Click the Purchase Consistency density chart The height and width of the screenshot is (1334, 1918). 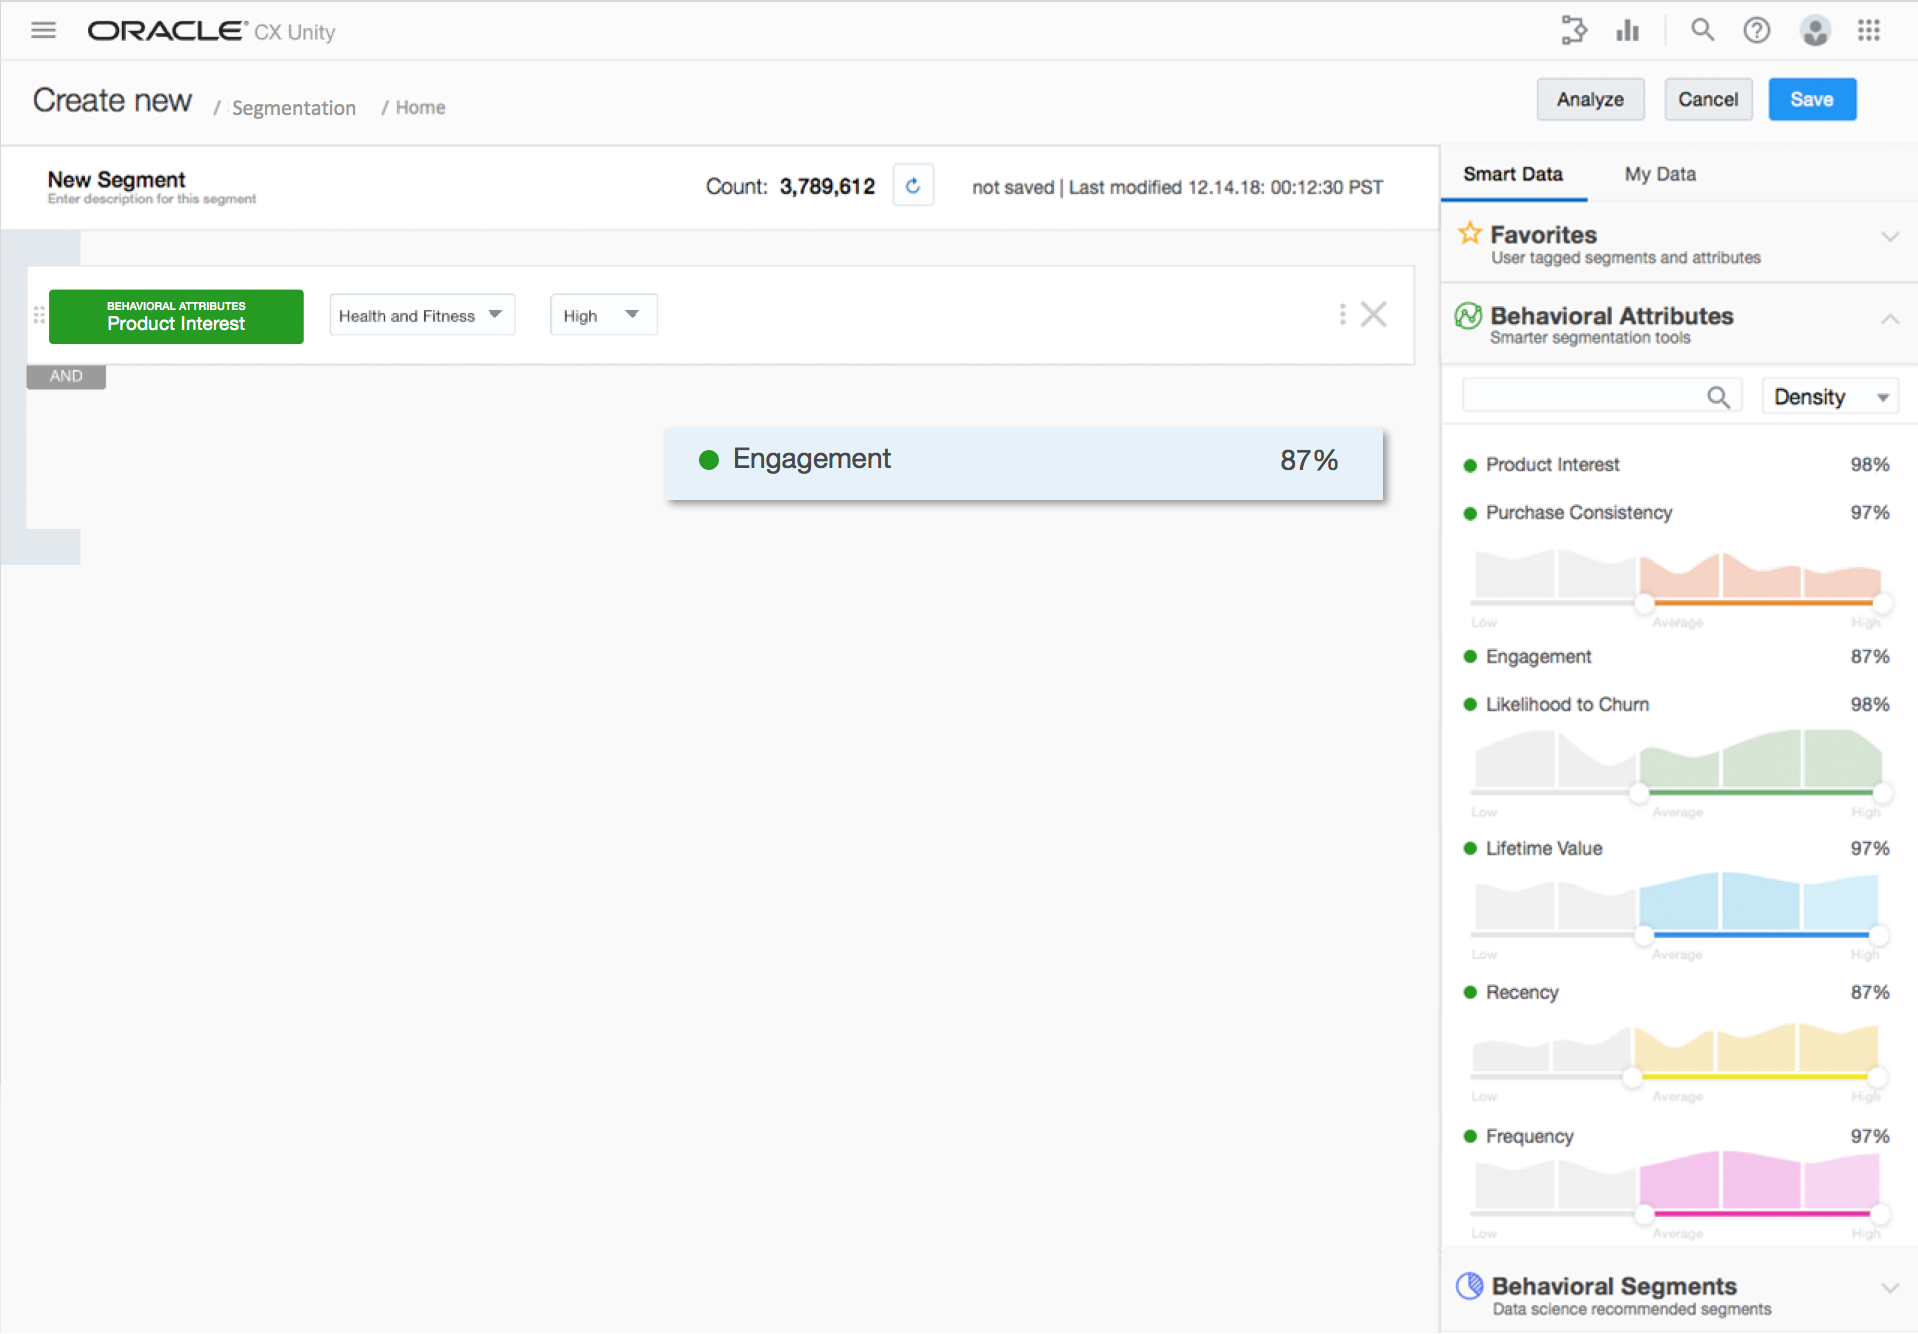point(1678,574)
